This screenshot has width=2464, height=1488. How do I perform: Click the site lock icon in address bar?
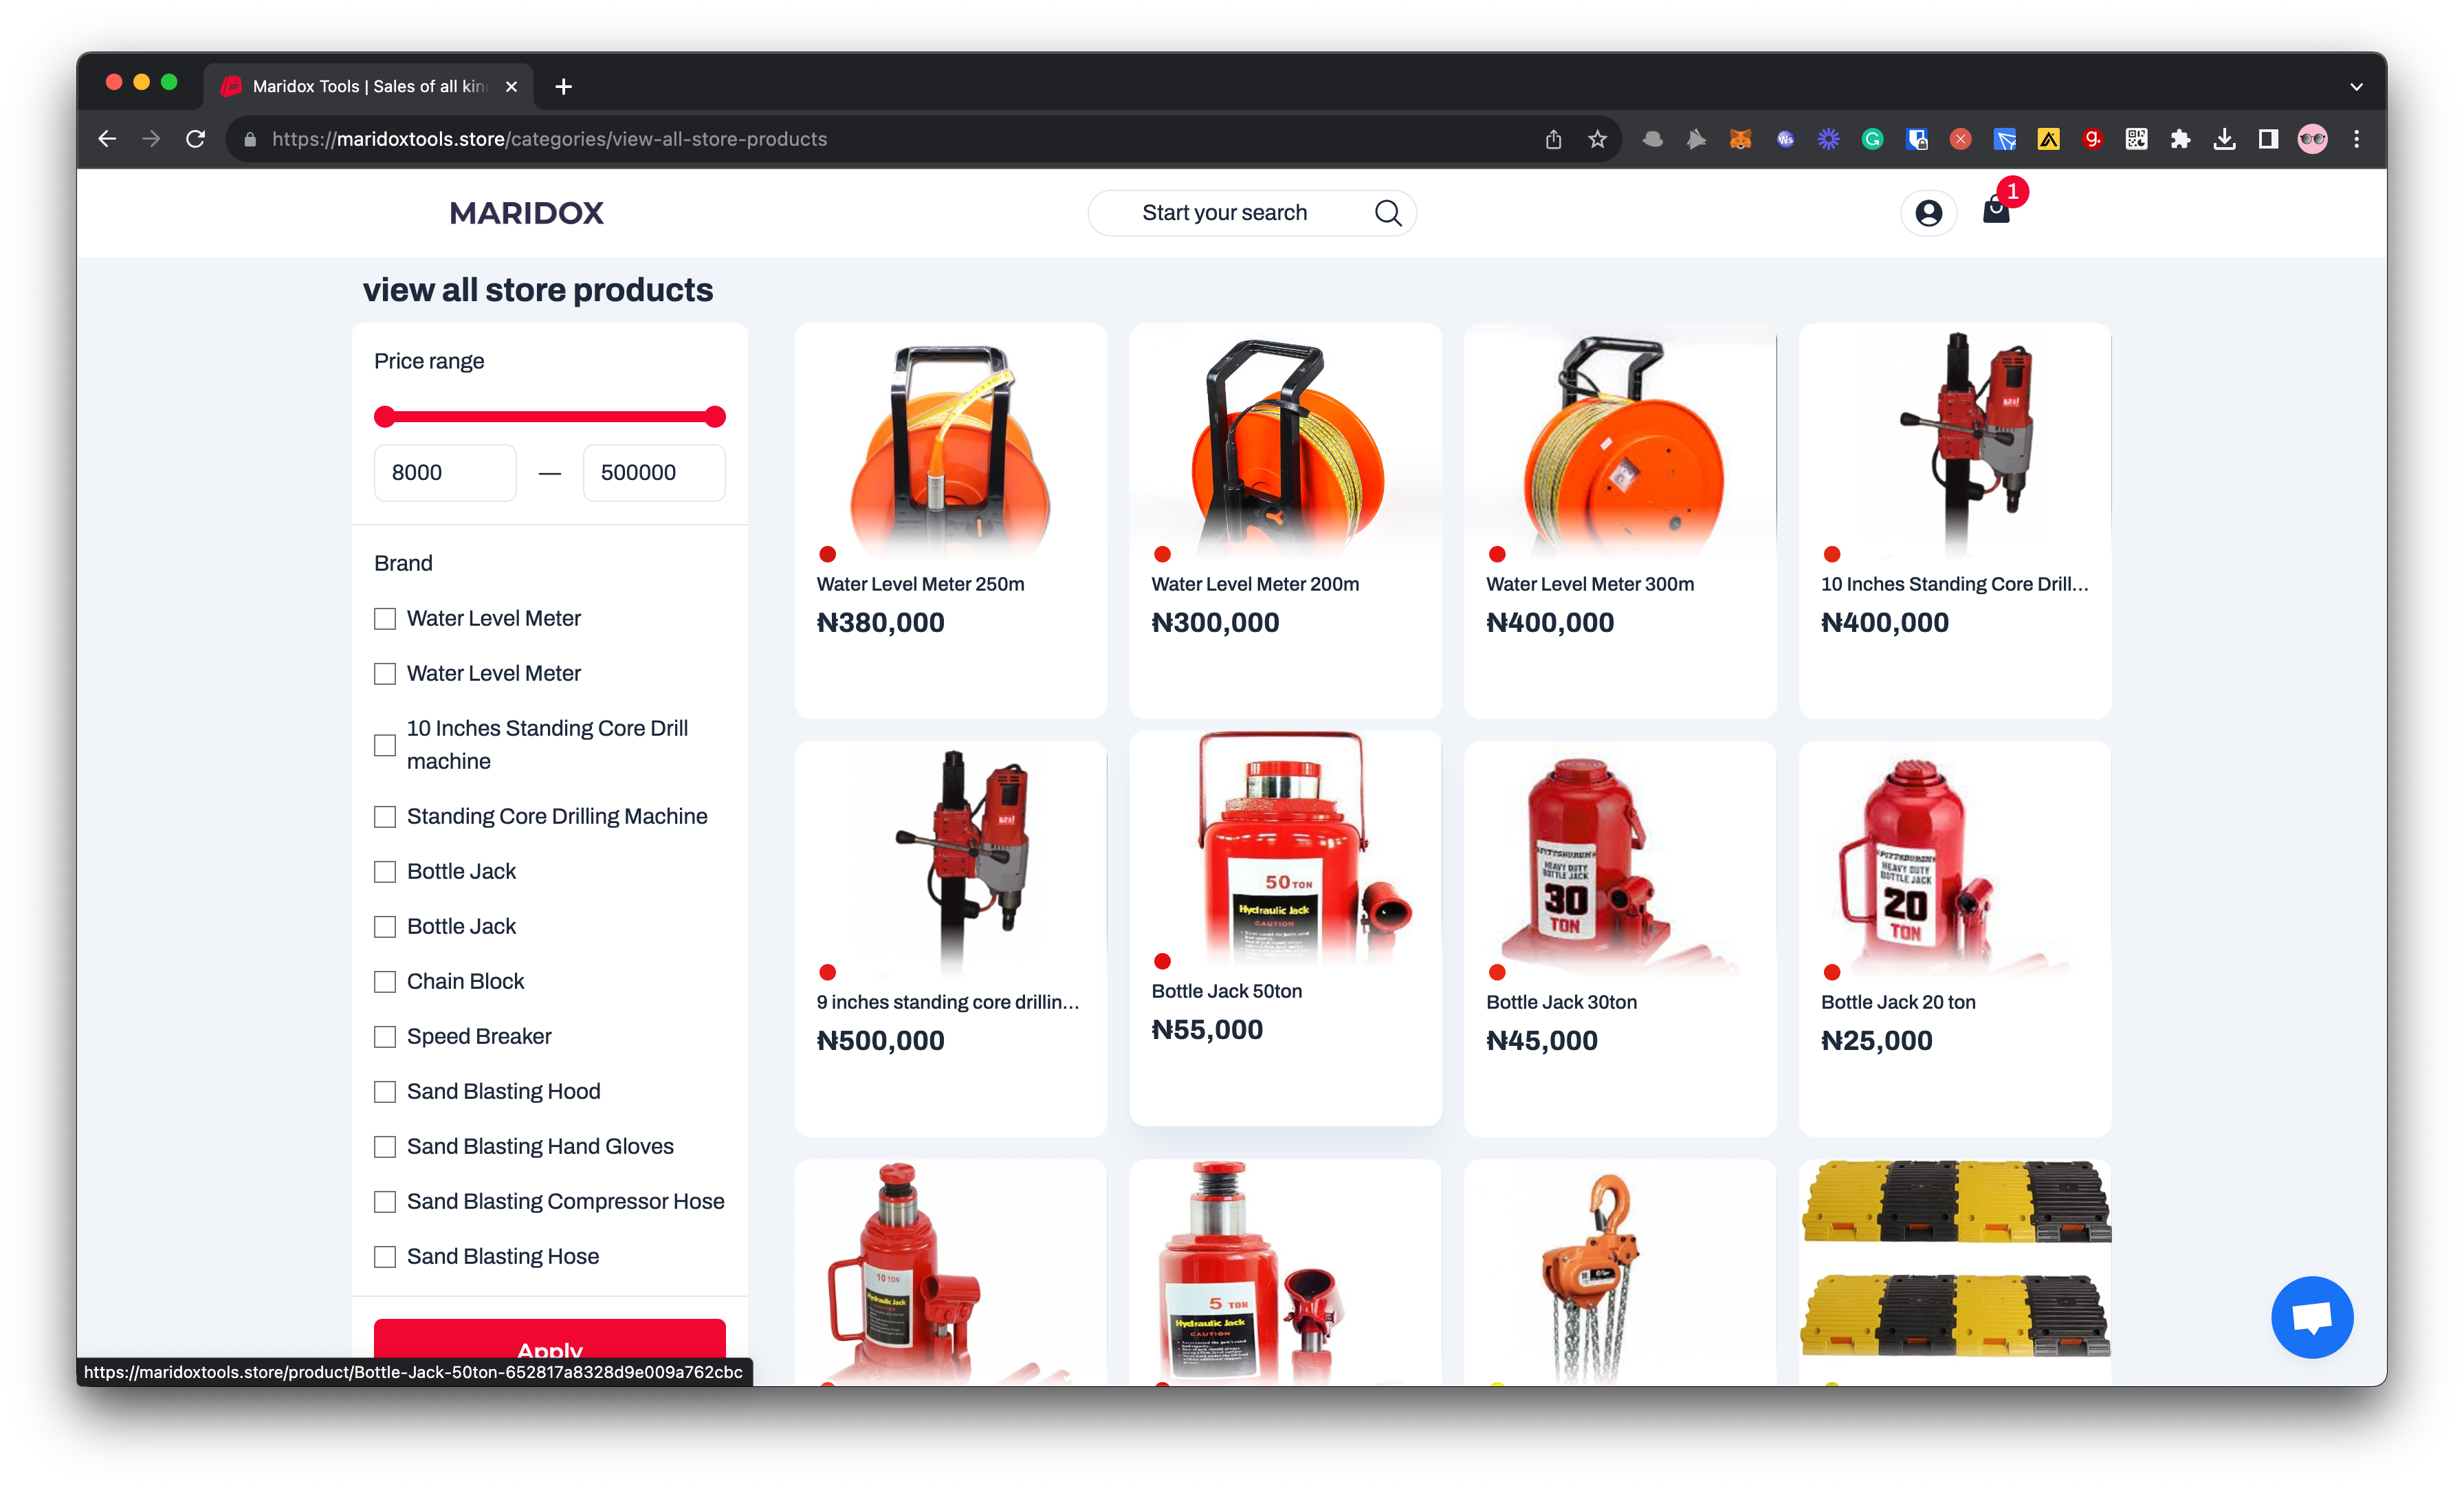(x=250, y=139)
